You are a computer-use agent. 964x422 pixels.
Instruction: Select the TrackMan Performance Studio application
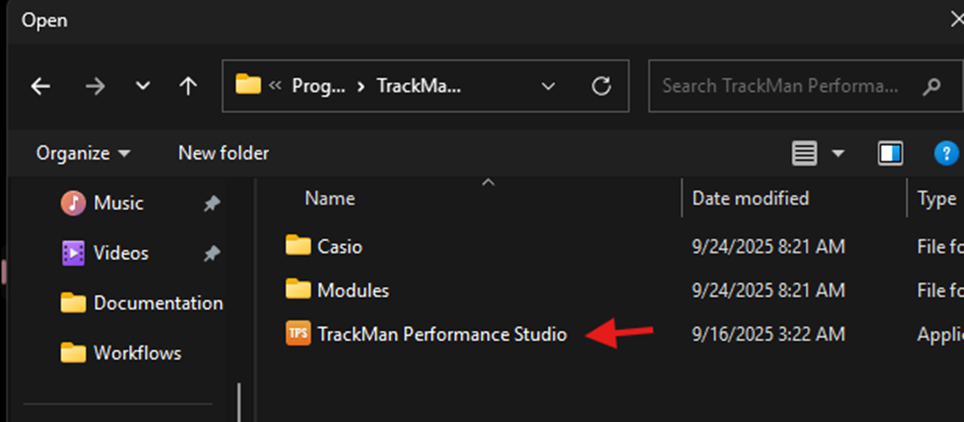441,334
